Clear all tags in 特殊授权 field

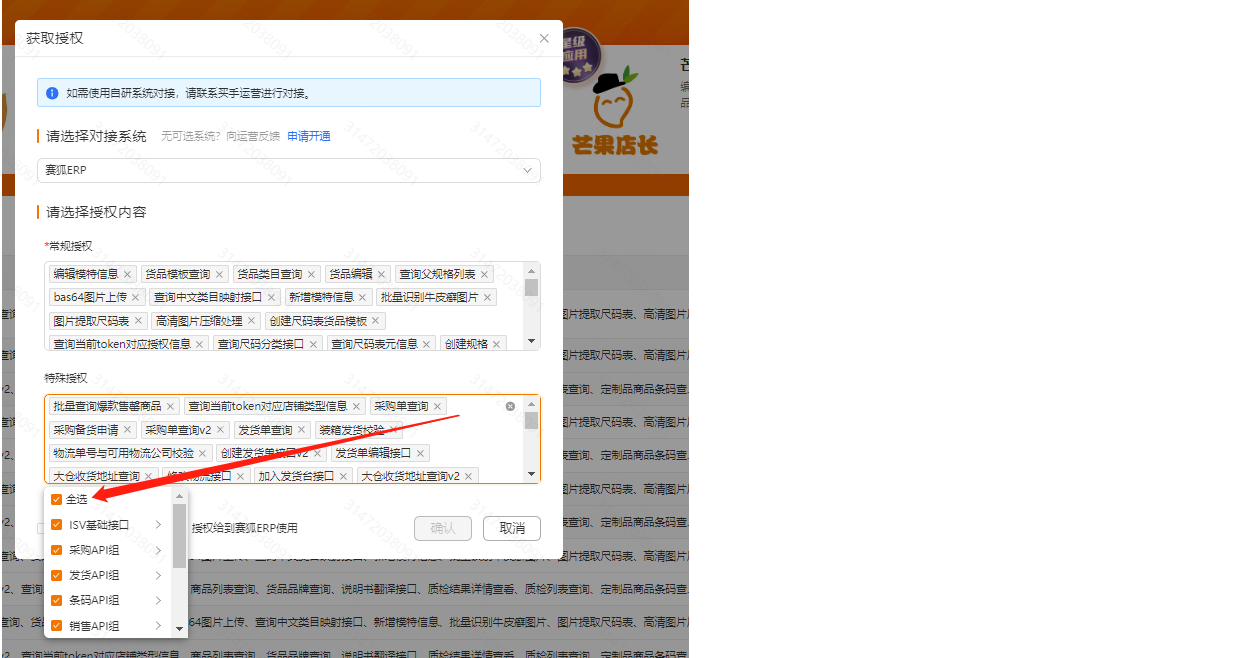point(510,406)
